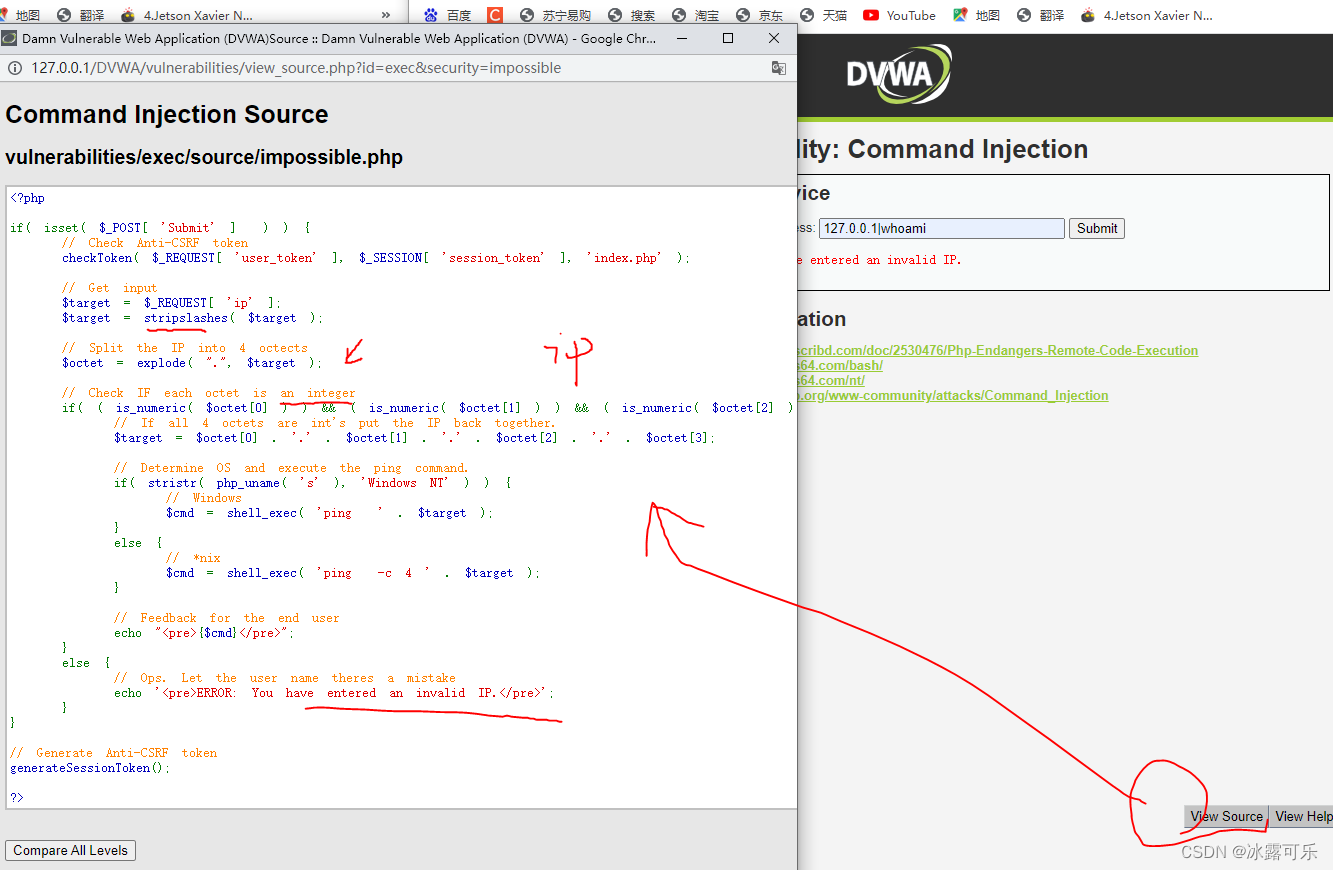Screen dimensions: 1333x870
Task: Click the IP address field containing 127.0.0.1|whoami
Action: coord(941,228)
